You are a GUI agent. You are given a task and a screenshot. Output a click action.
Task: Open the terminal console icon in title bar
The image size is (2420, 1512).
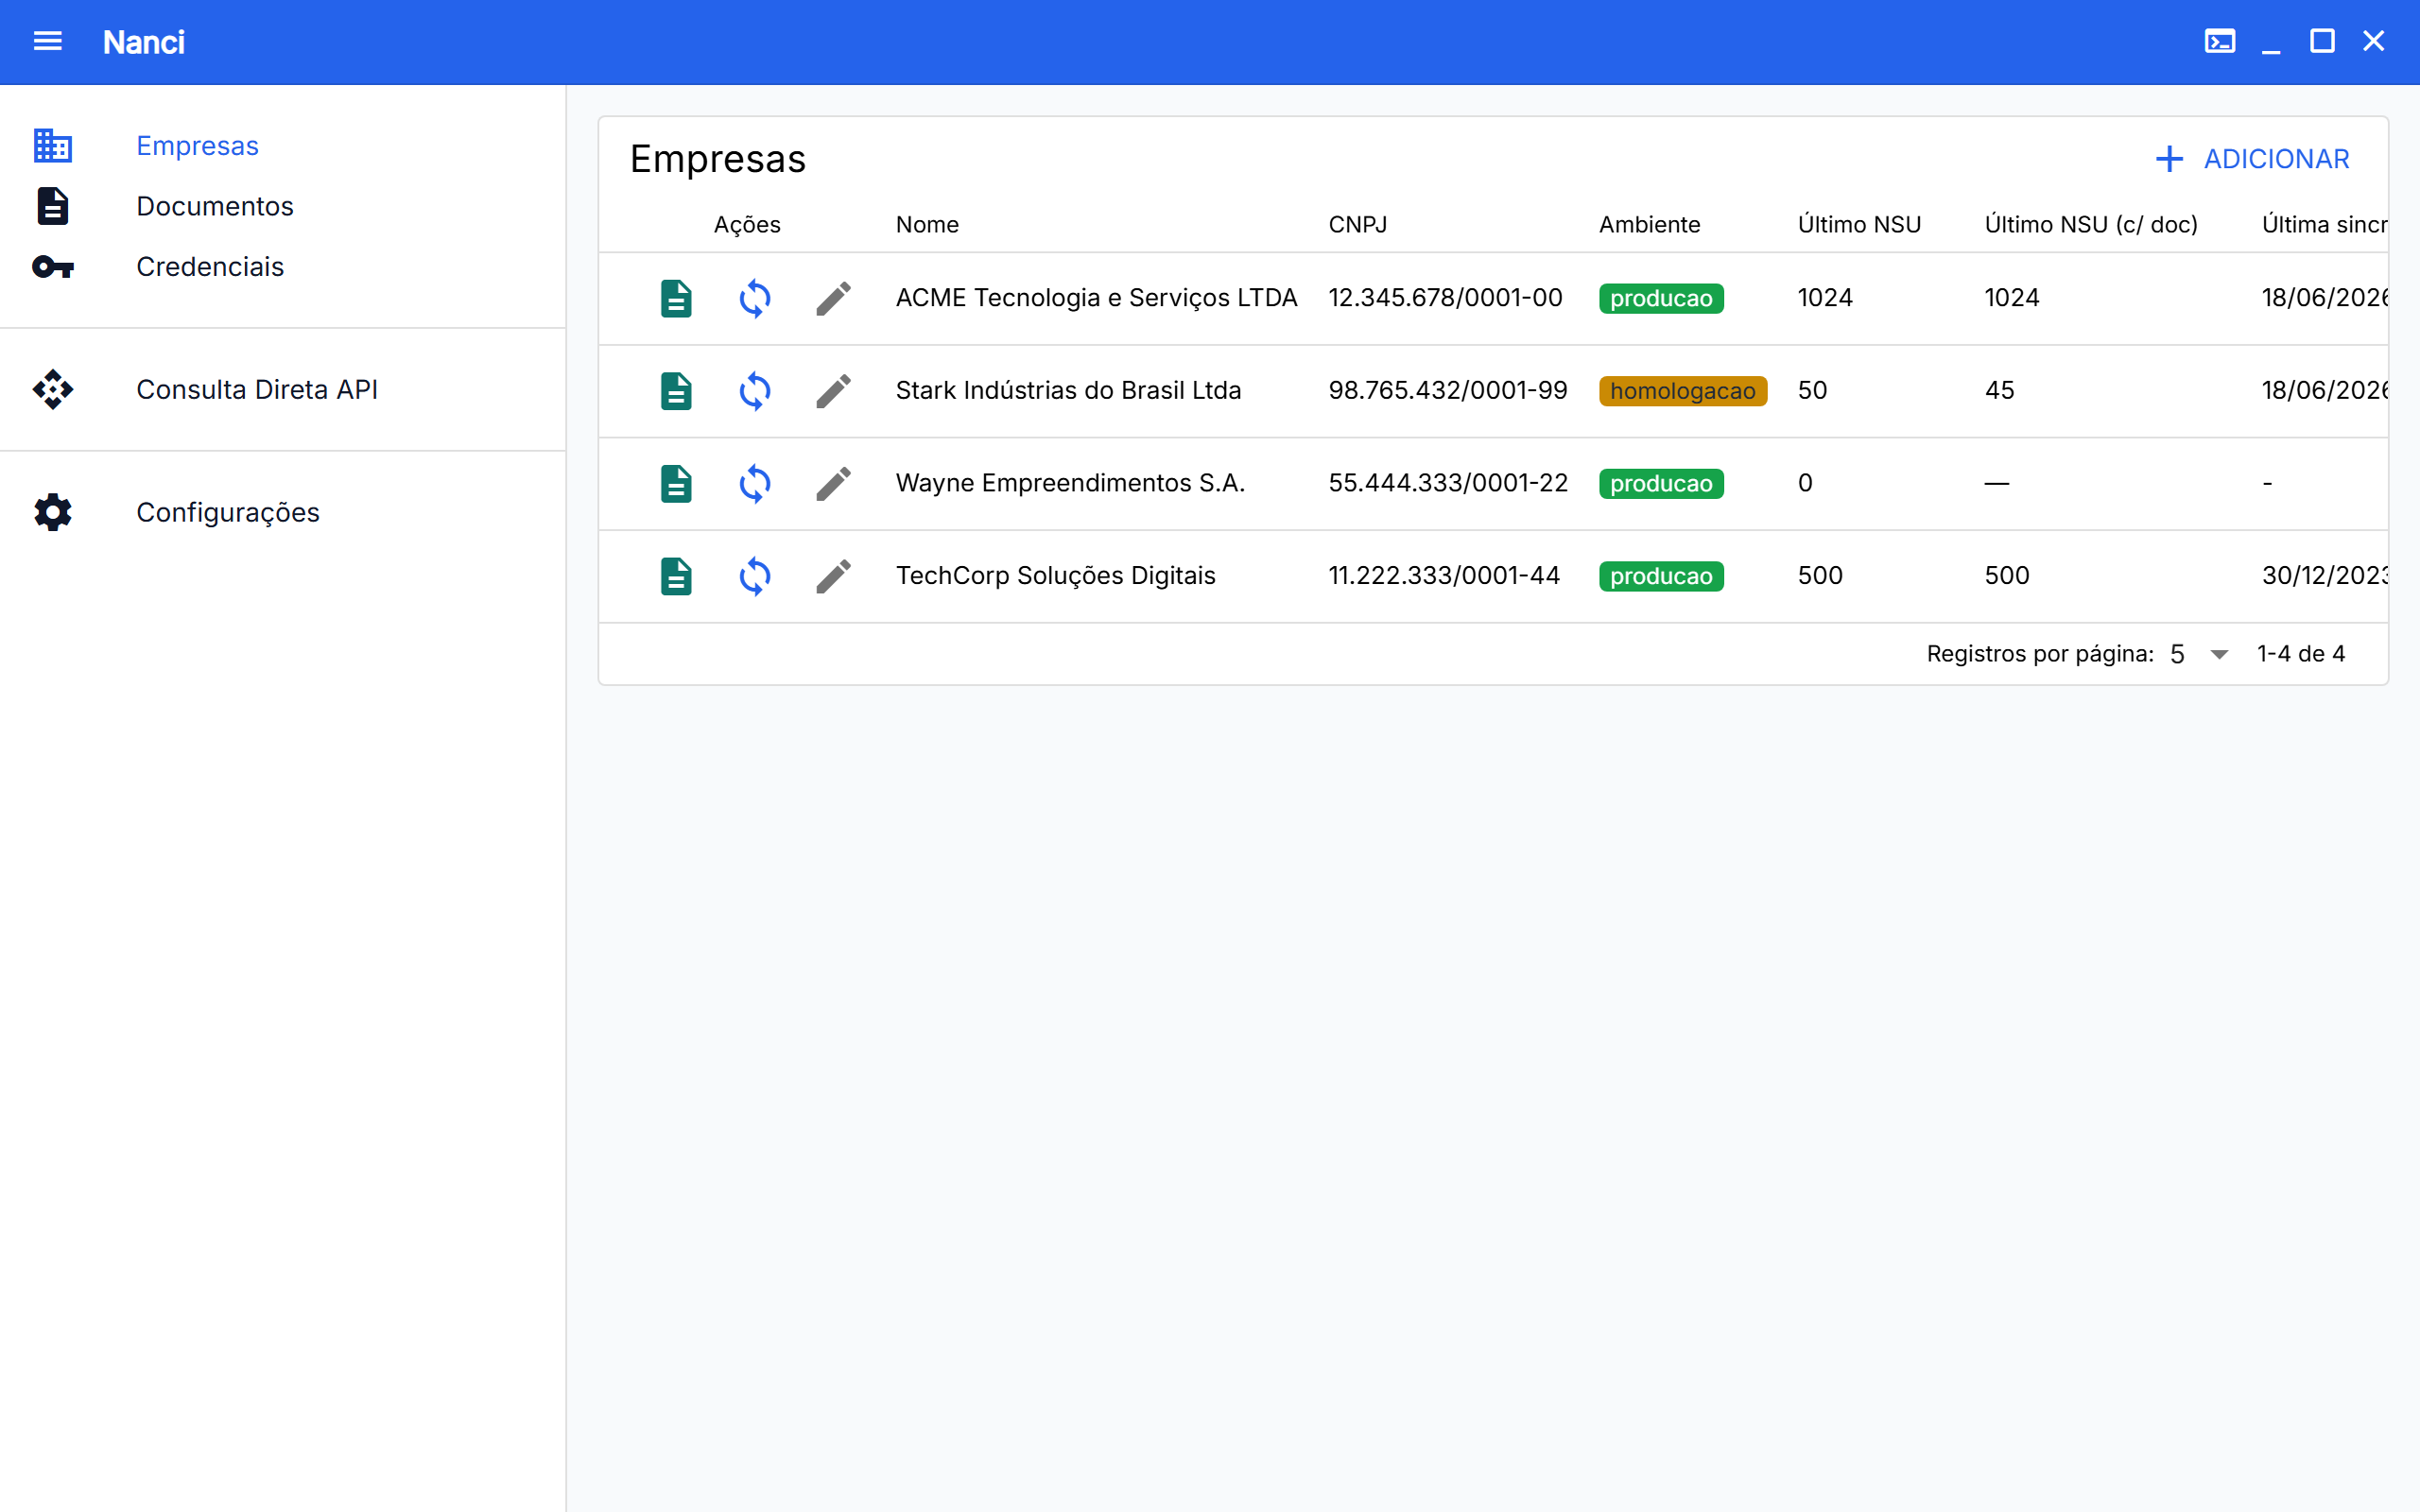[x=2219, y=41]
